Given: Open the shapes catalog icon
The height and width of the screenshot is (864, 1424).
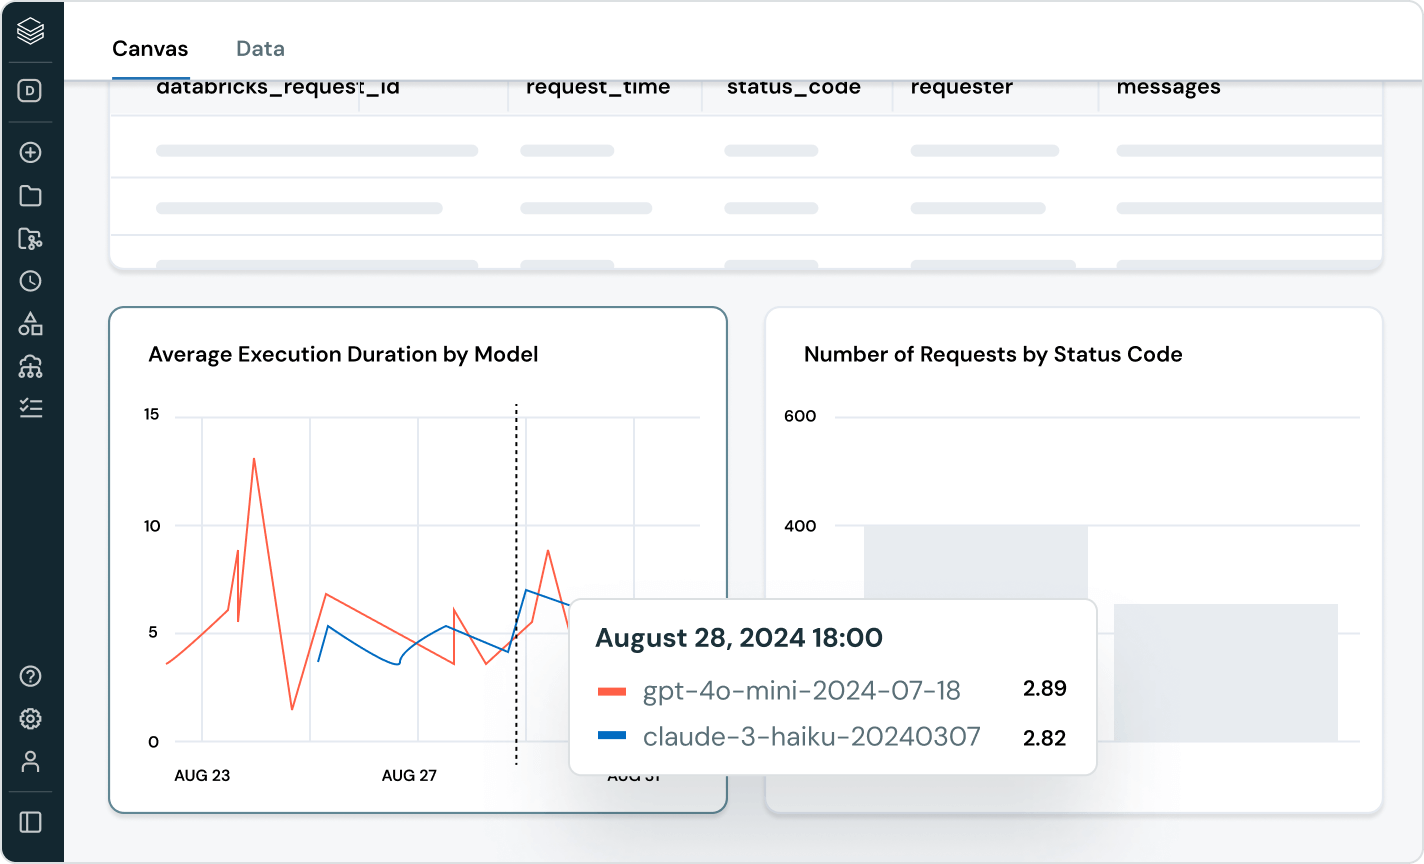Looking at the screenshot, I should click(31, 324).
